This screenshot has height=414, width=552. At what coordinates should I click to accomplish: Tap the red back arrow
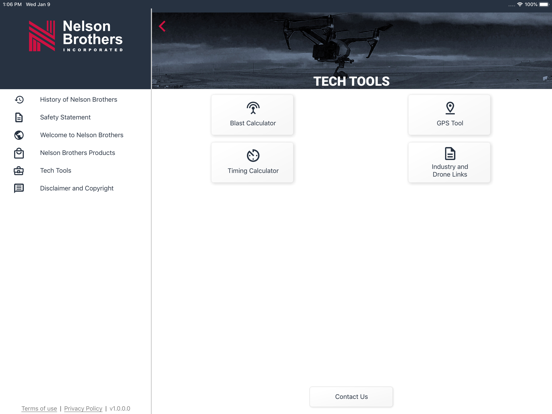point(162,26)
